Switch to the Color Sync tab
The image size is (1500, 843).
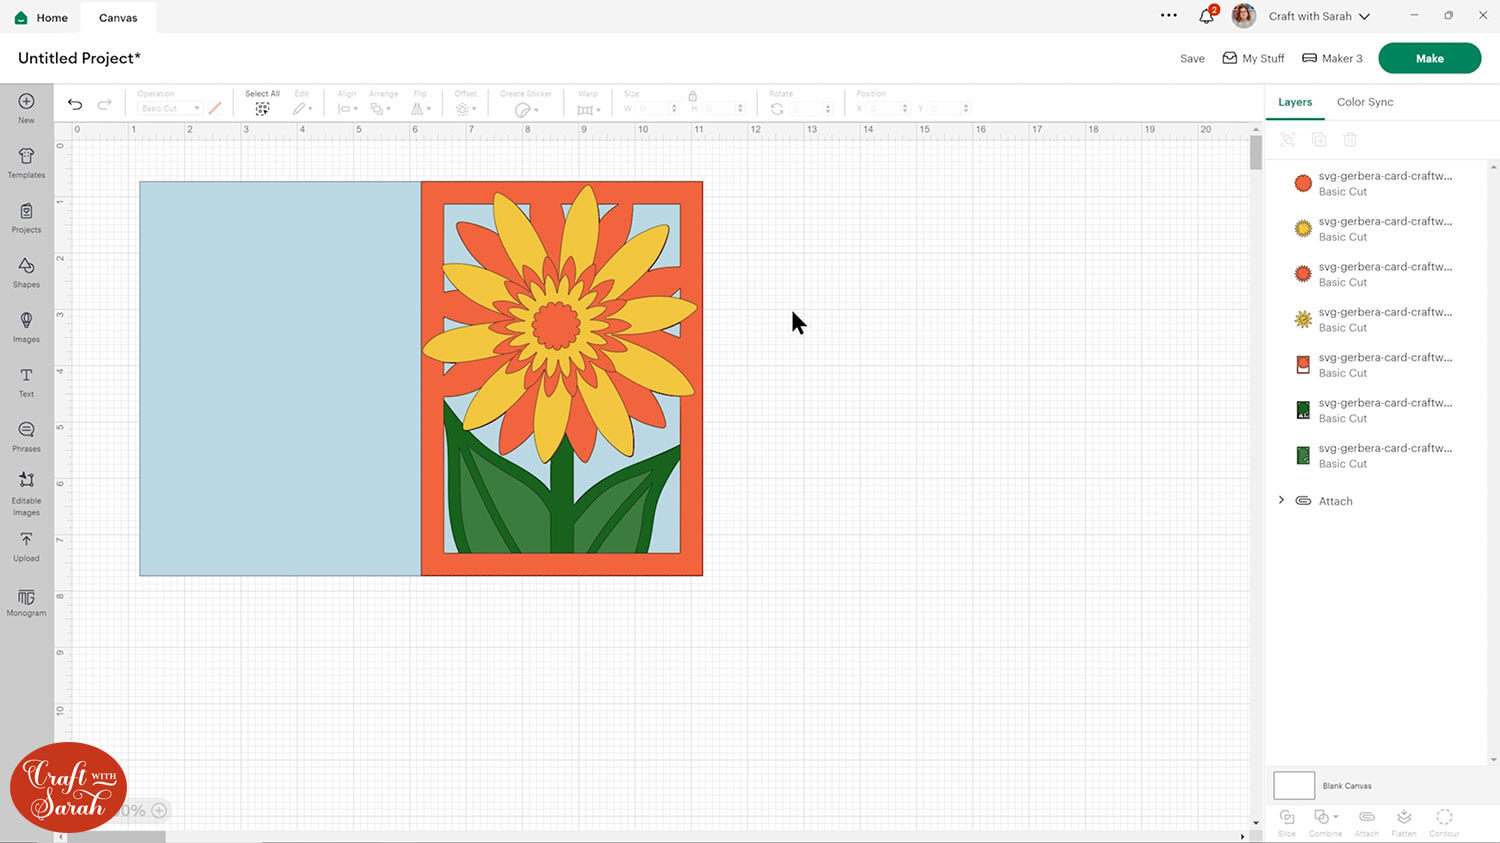tap(1364, 102)
